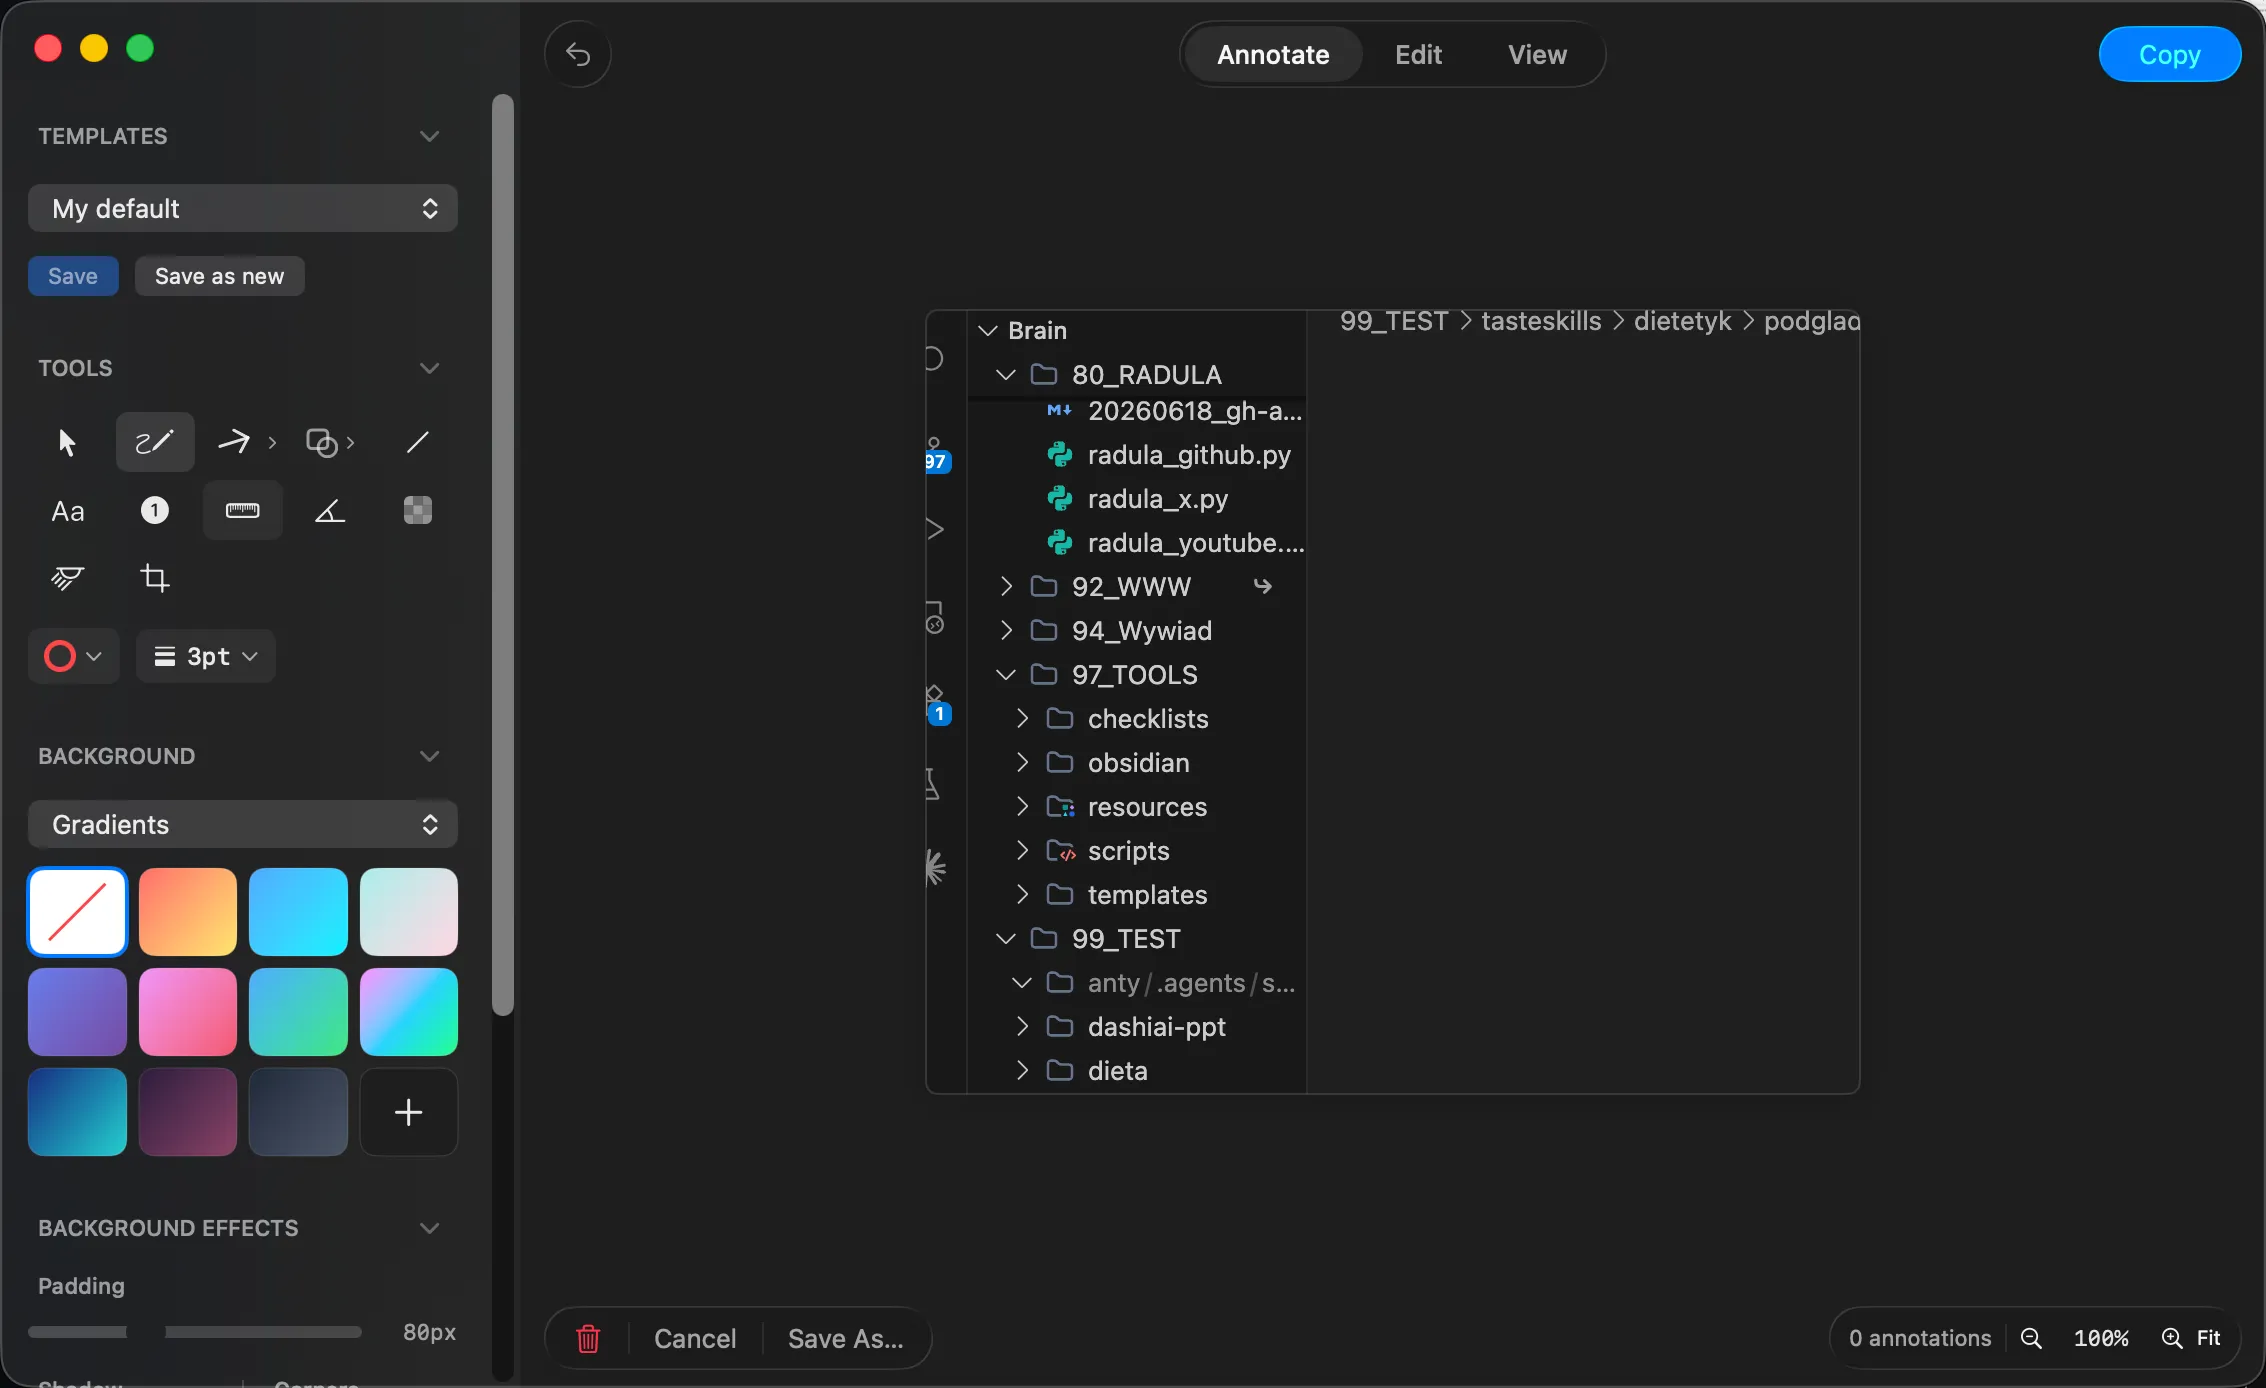Open the 3pt line width dropdown

[x=205, y=656]
